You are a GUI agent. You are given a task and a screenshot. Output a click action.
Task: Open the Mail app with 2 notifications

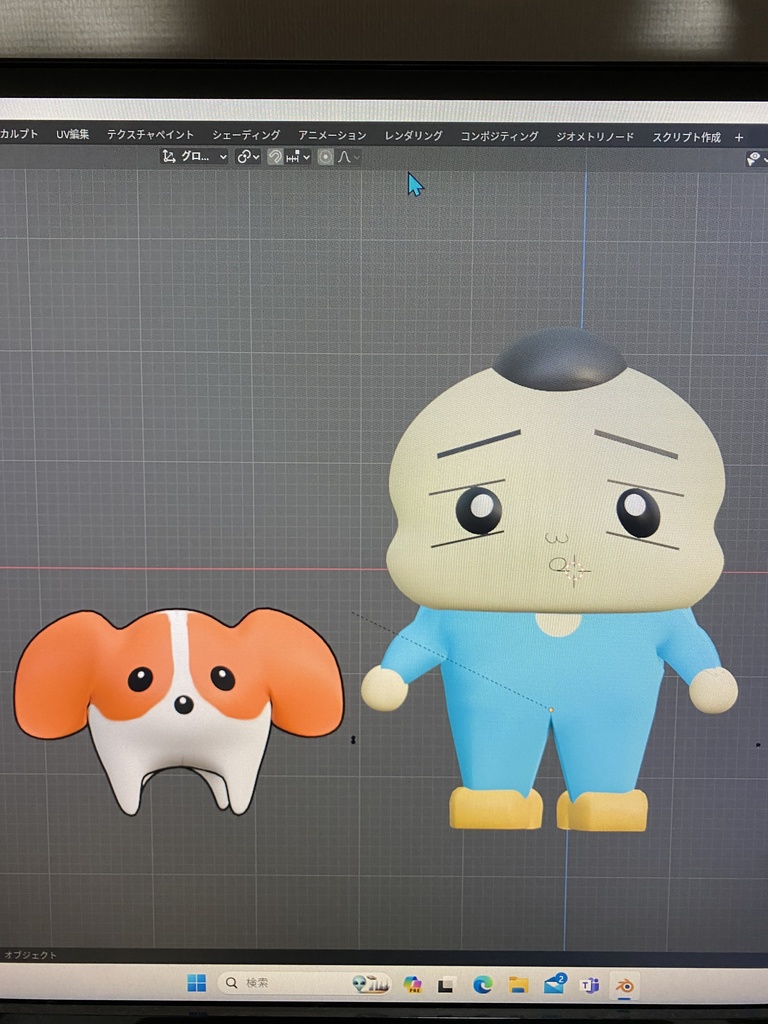click(x=555, y=984)
